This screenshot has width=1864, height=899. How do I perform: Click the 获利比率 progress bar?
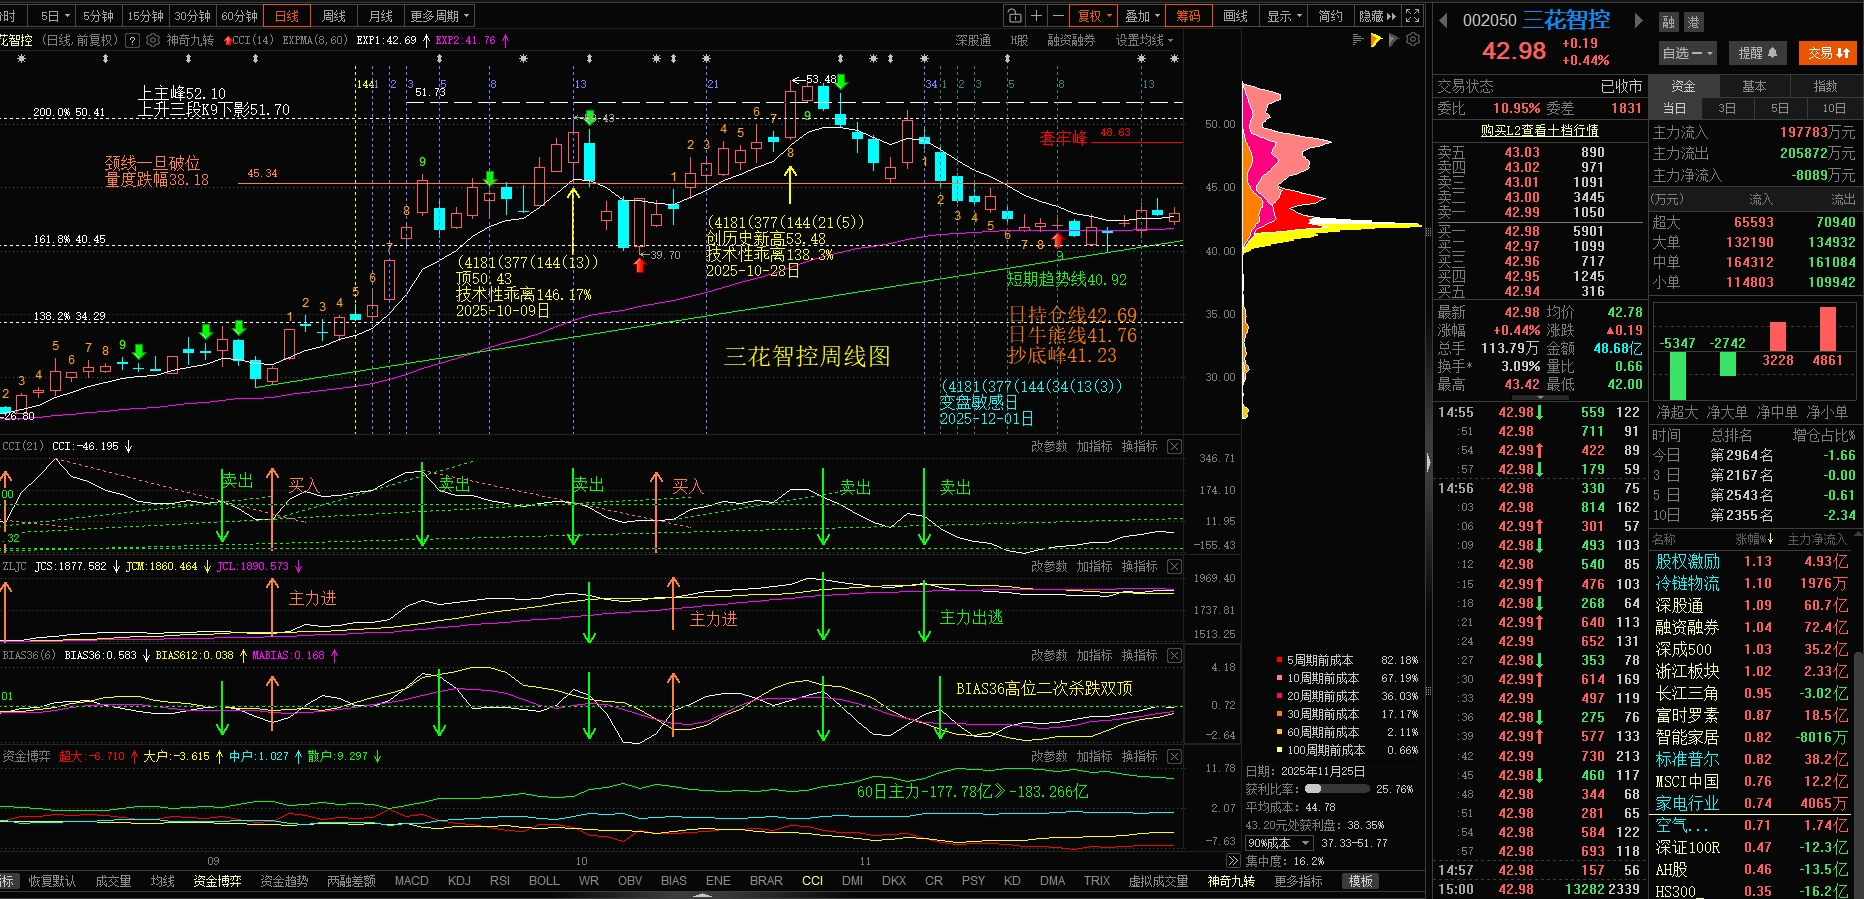(x=1339, y=789)
